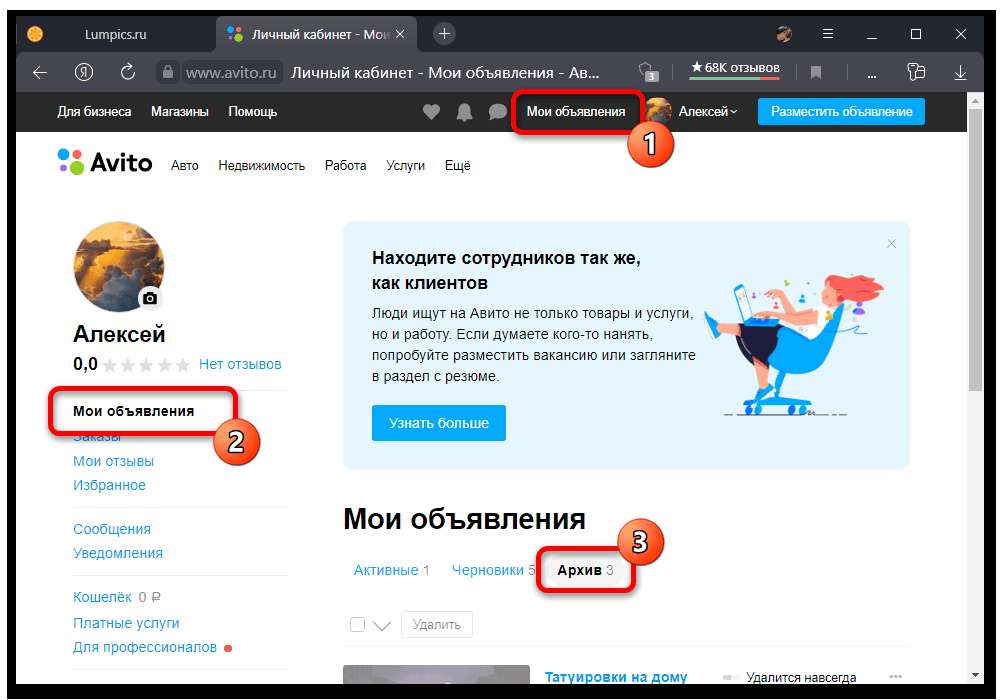Bookmark the page with the bookmark icon
Image resolution: width=1000 pixels, height=700 pixels.
point(815,73)
